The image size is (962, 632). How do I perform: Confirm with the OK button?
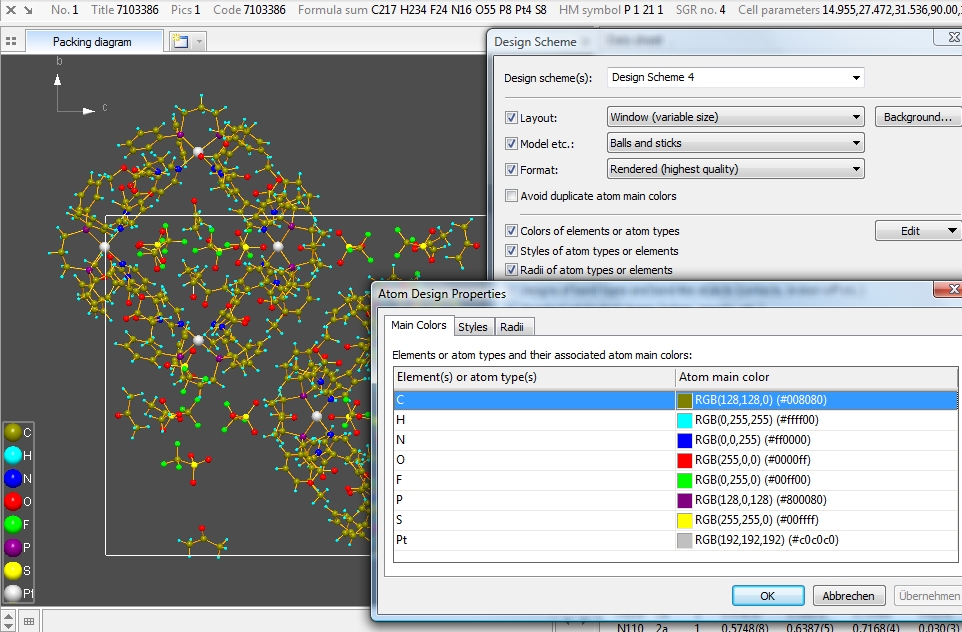coord(768,595)
